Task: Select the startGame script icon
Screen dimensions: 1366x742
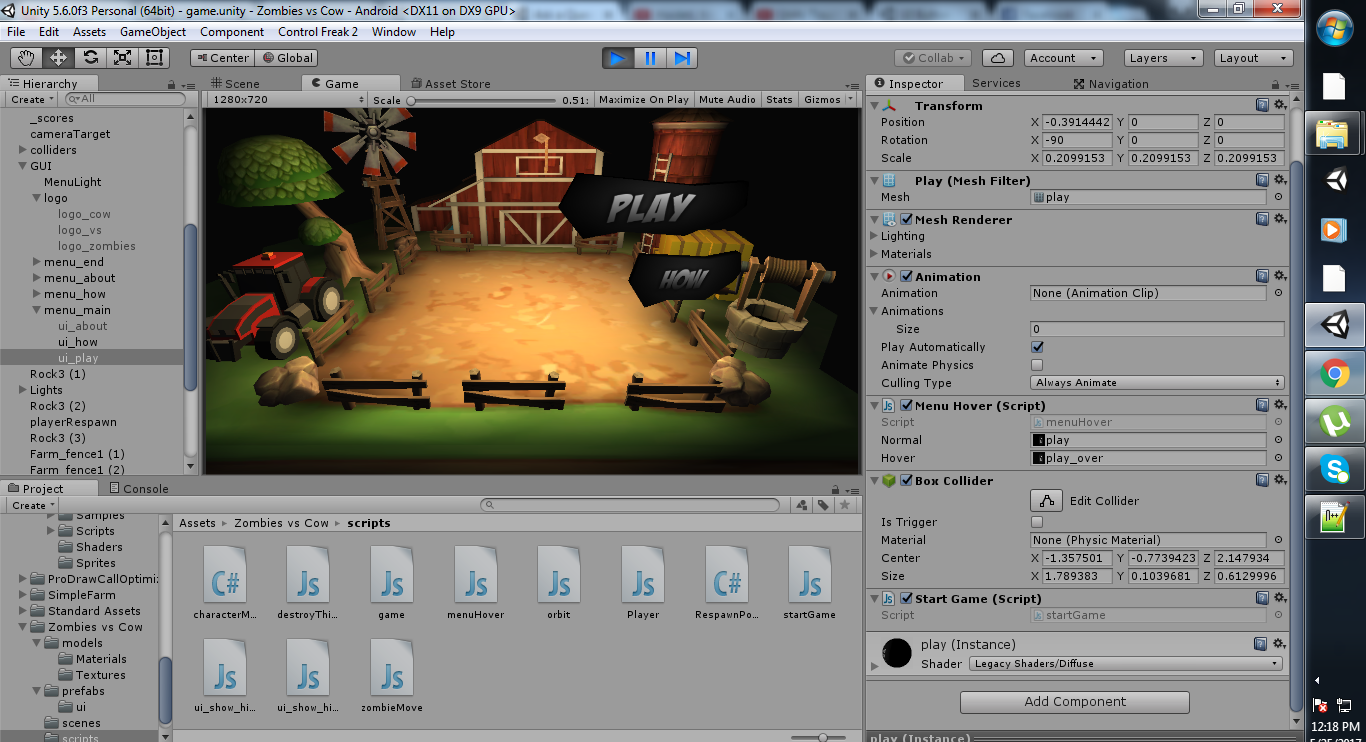Action: (x=810, y=575)
